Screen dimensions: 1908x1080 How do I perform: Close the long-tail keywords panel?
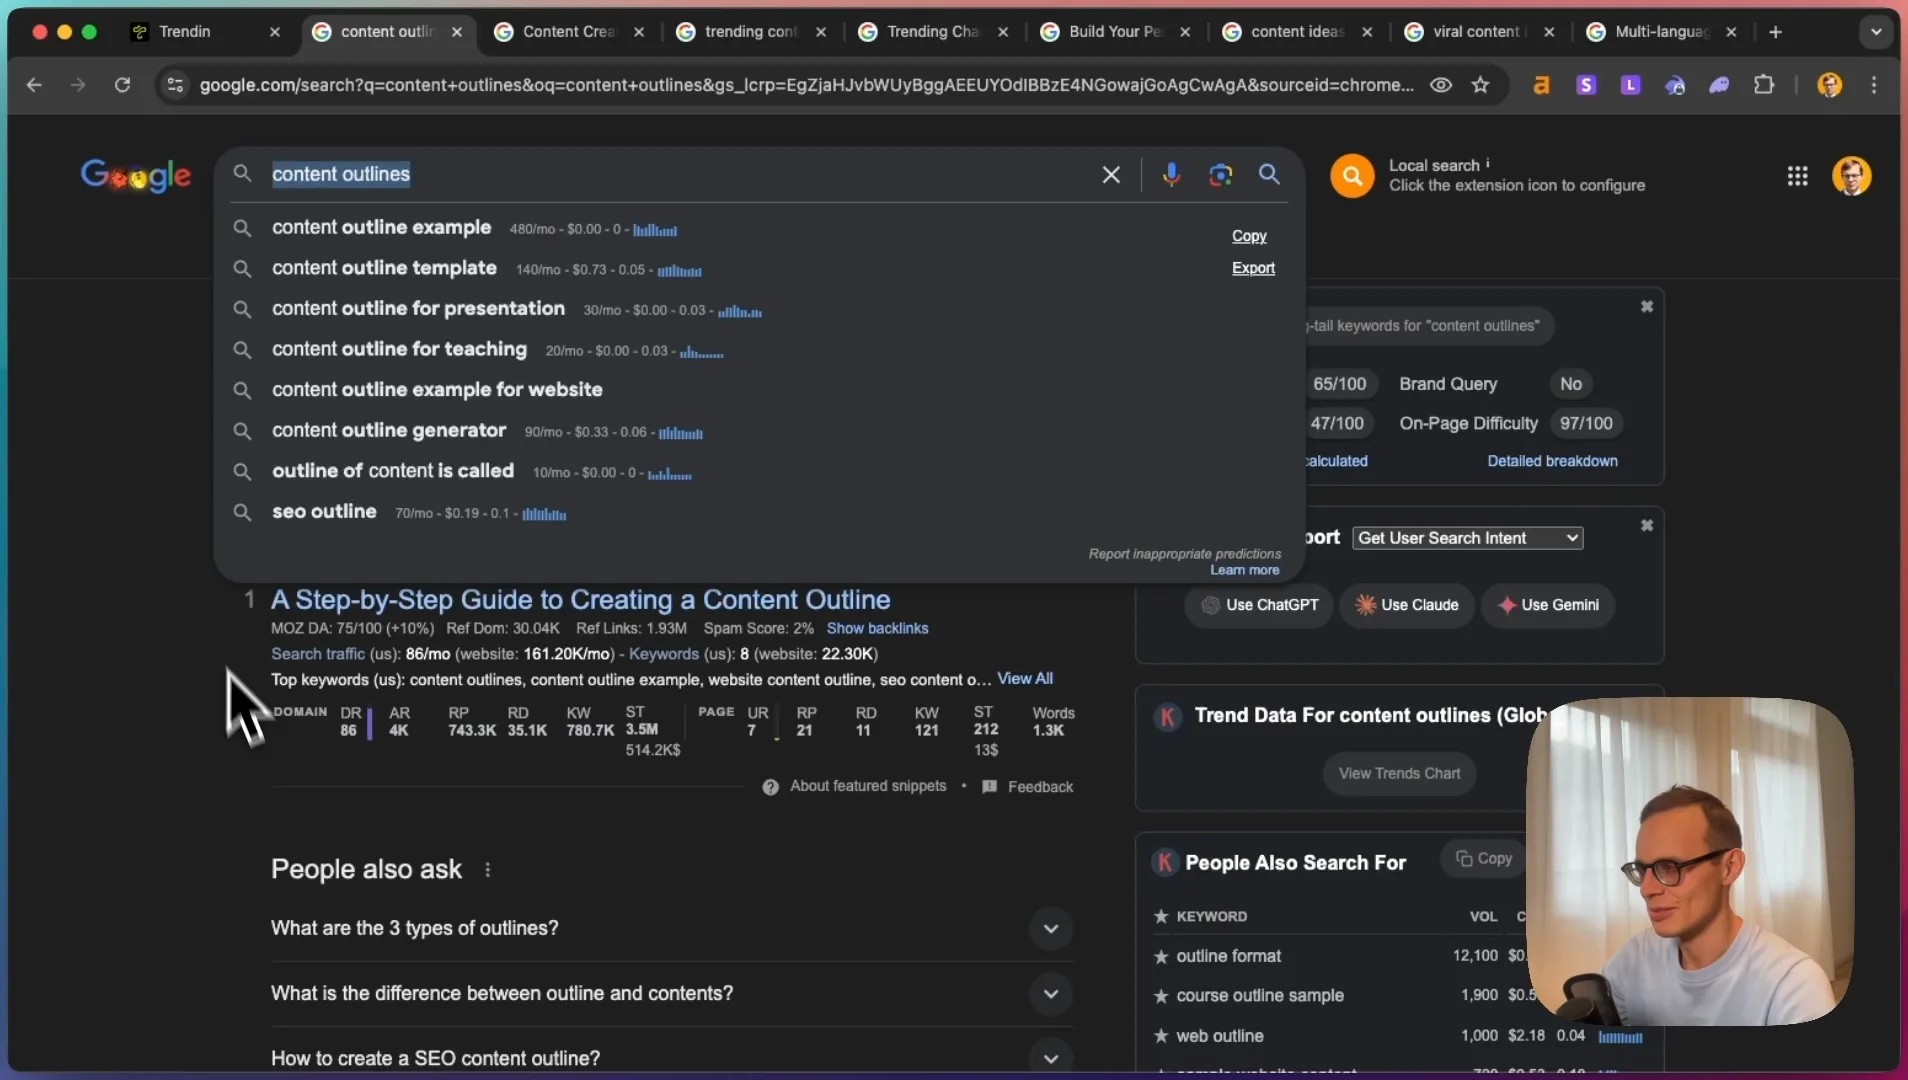[x=1647, y=306]
